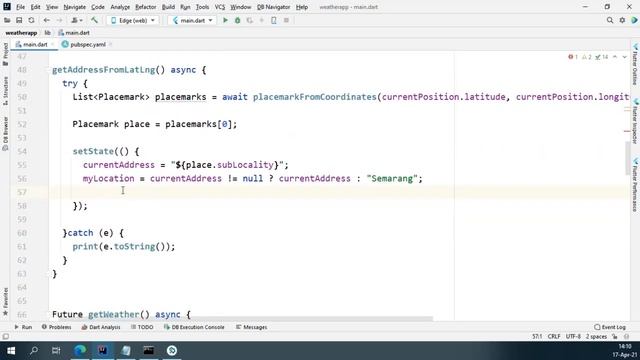Open the Problems tool window
This screenshot has width=640, height=360.
56,327
